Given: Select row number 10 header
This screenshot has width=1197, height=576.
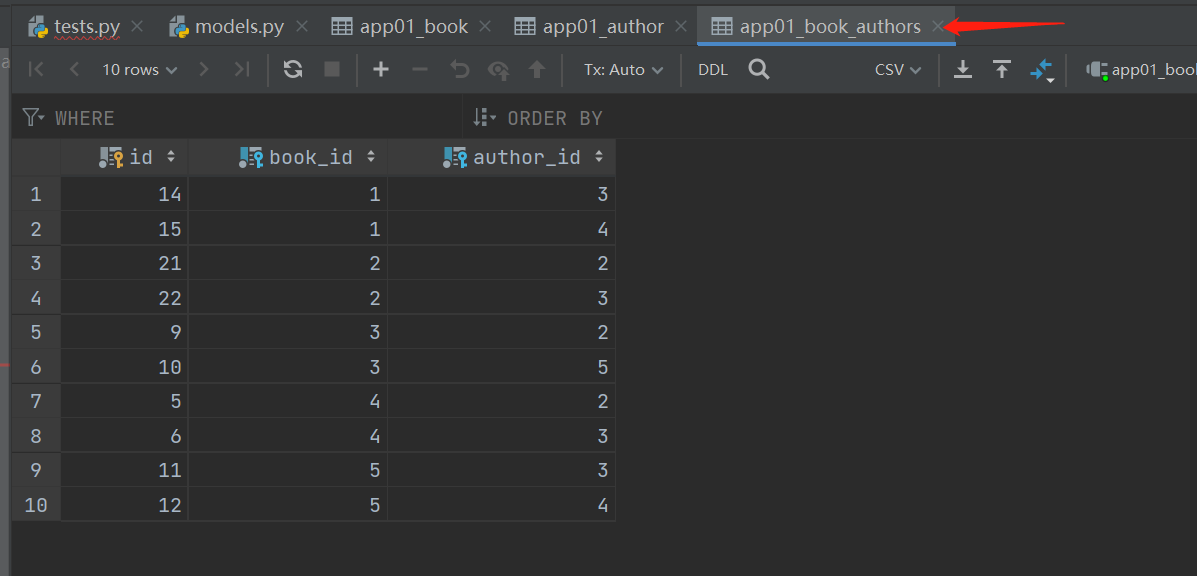Looking at the screenshot, I should click(x=36, y=504).
